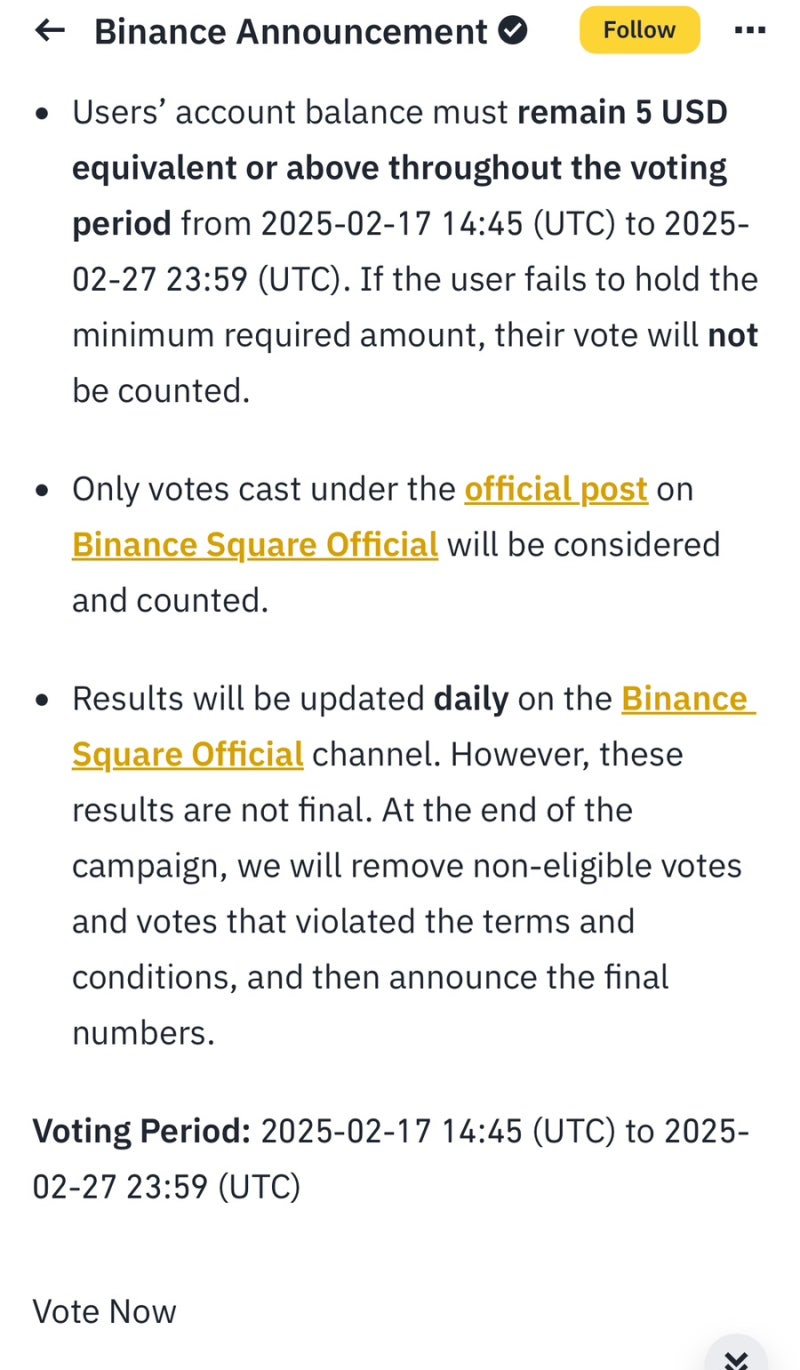Click the "and counted." text line
The width and height of the screenshot is (800, 1370).
pyautogui.click(x=170, y=601)
